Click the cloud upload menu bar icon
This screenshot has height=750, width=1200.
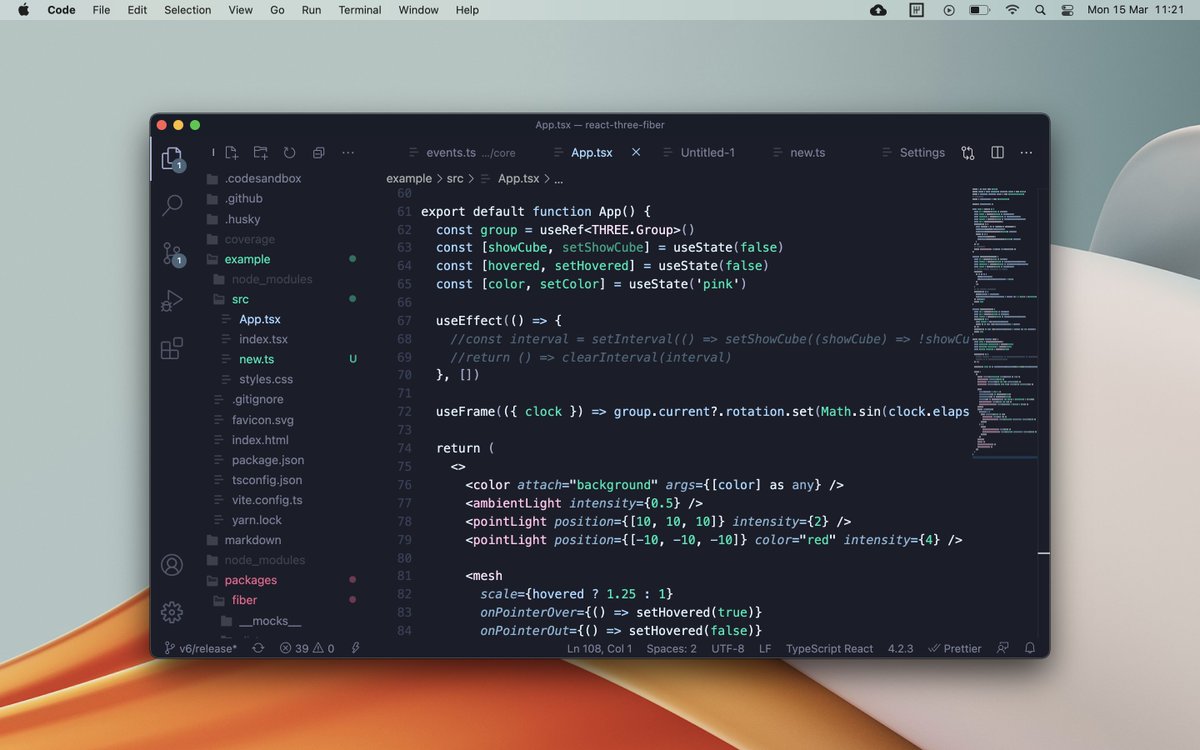coord(878,10)
